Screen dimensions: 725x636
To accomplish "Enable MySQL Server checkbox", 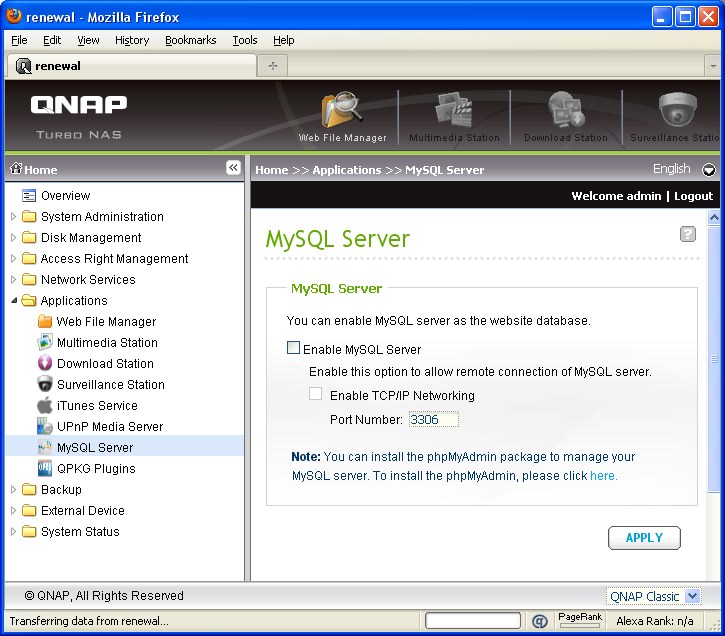I will pyautogui.click(x=293, y=348).
